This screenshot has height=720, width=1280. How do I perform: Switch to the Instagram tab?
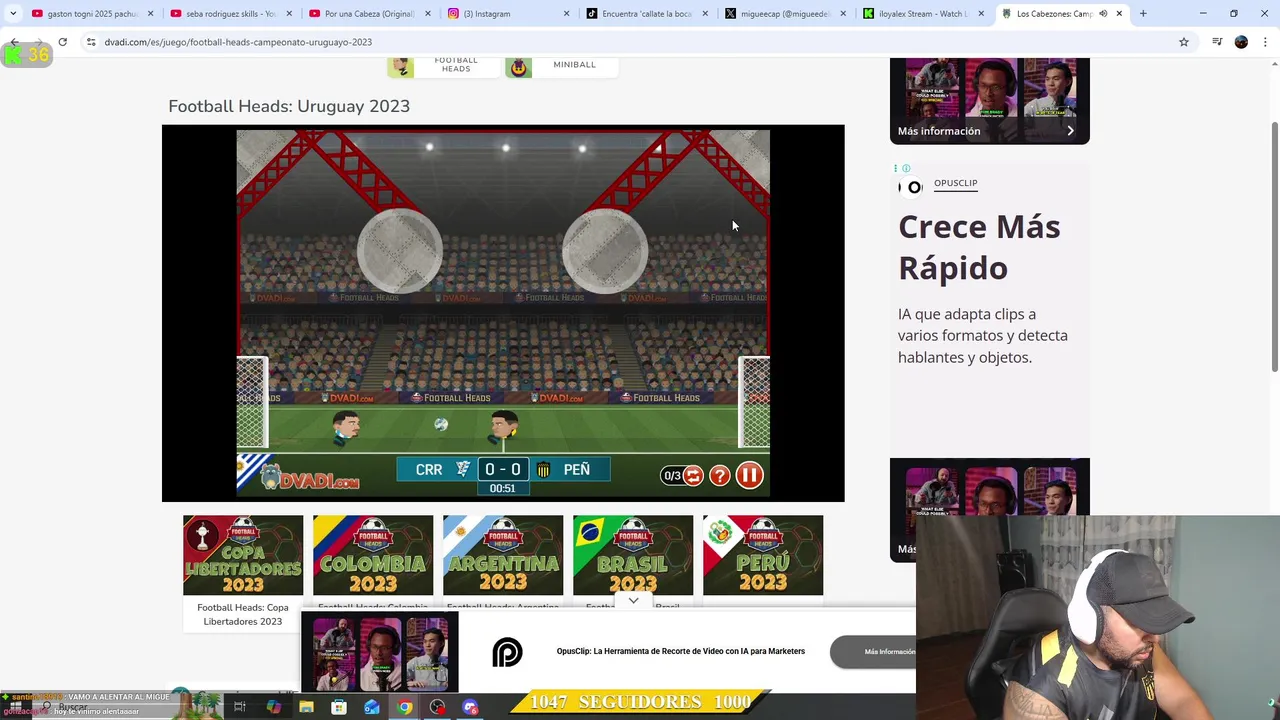(x=508, y=14)
